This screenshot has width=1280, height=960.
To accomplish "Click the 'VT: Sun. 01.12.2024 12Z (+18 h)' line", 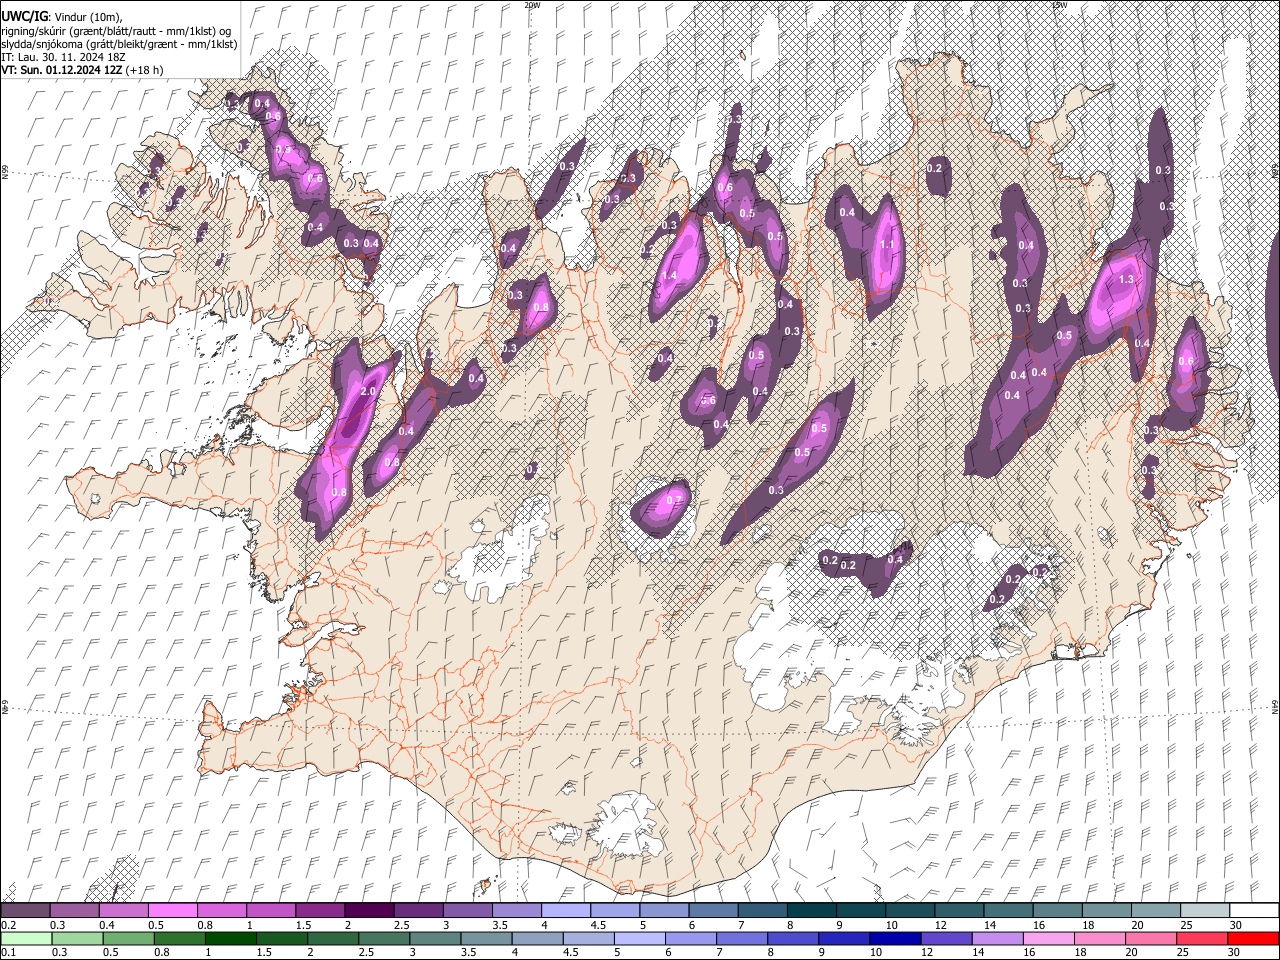I will 83,70.
